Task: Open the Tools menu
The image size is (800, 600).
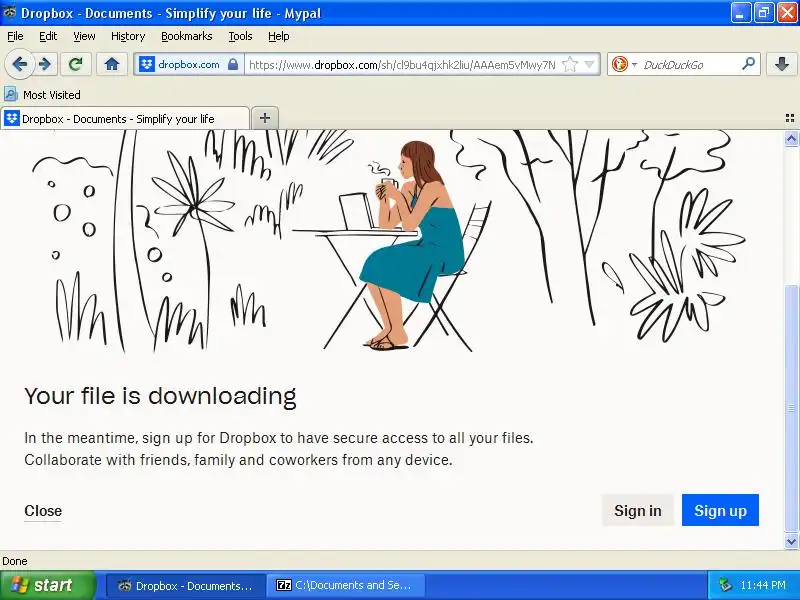Action: (240, 36)
